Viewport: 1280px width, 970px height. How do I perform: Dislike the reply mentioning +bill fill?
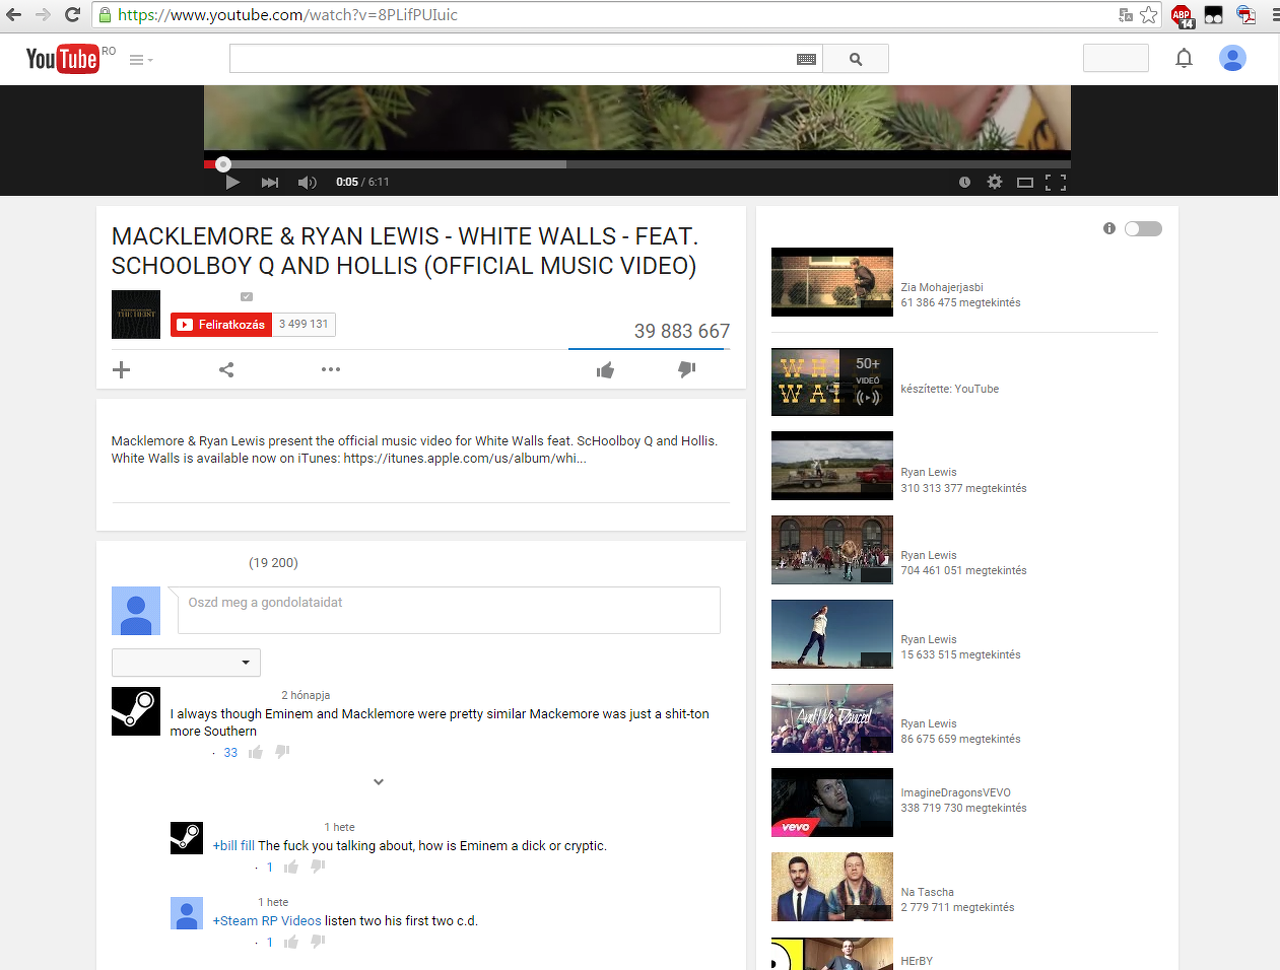click(x=318, y=867)
